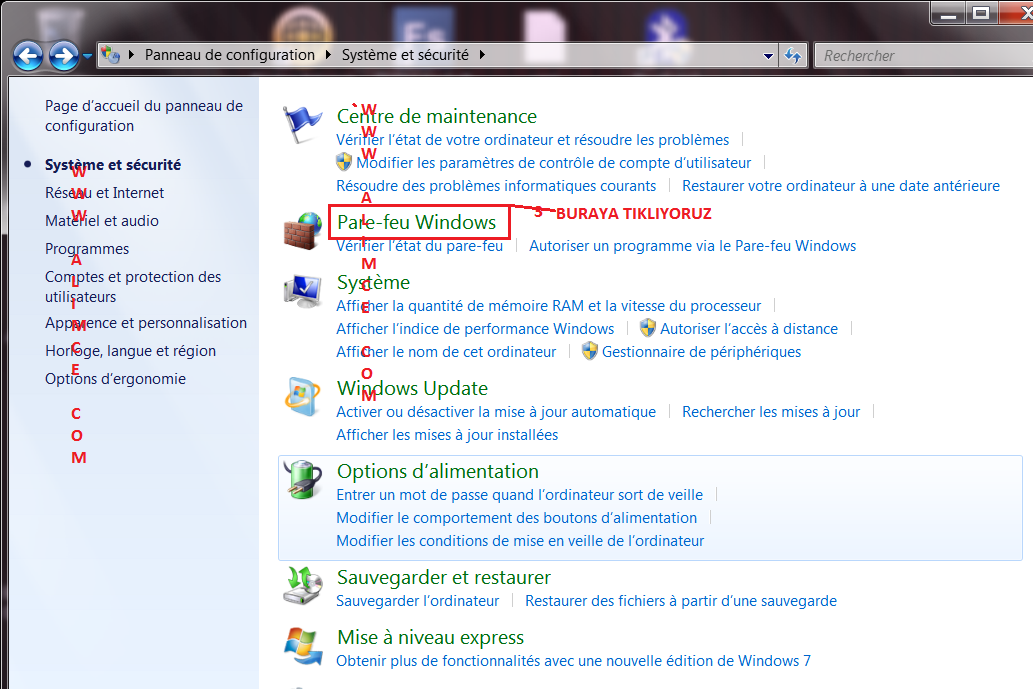Image resolution: width=1033 pixels, height=689 pixels.
Task: Click Vérifier l'état du pare-feu
Action: pyautogui.click(x=420, y=246)
